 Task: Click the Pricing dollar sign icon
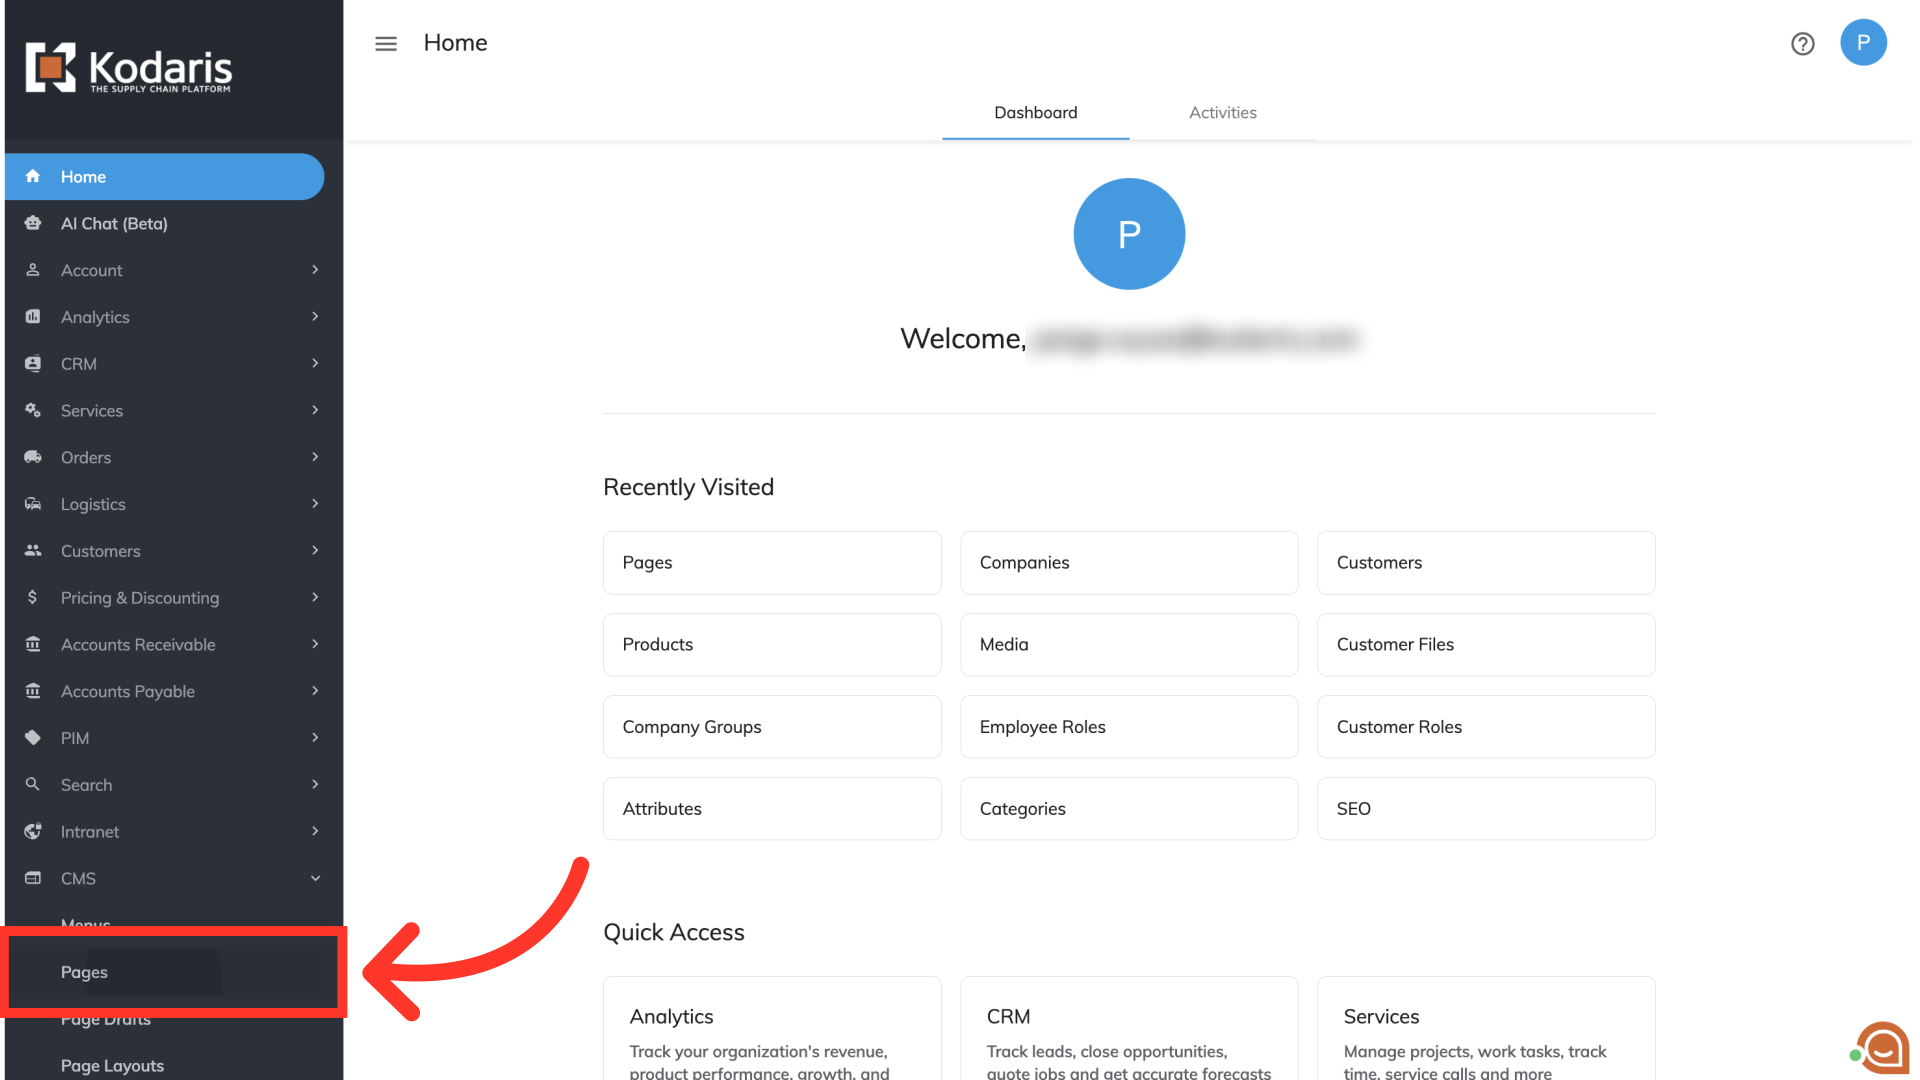coord(33,597)
